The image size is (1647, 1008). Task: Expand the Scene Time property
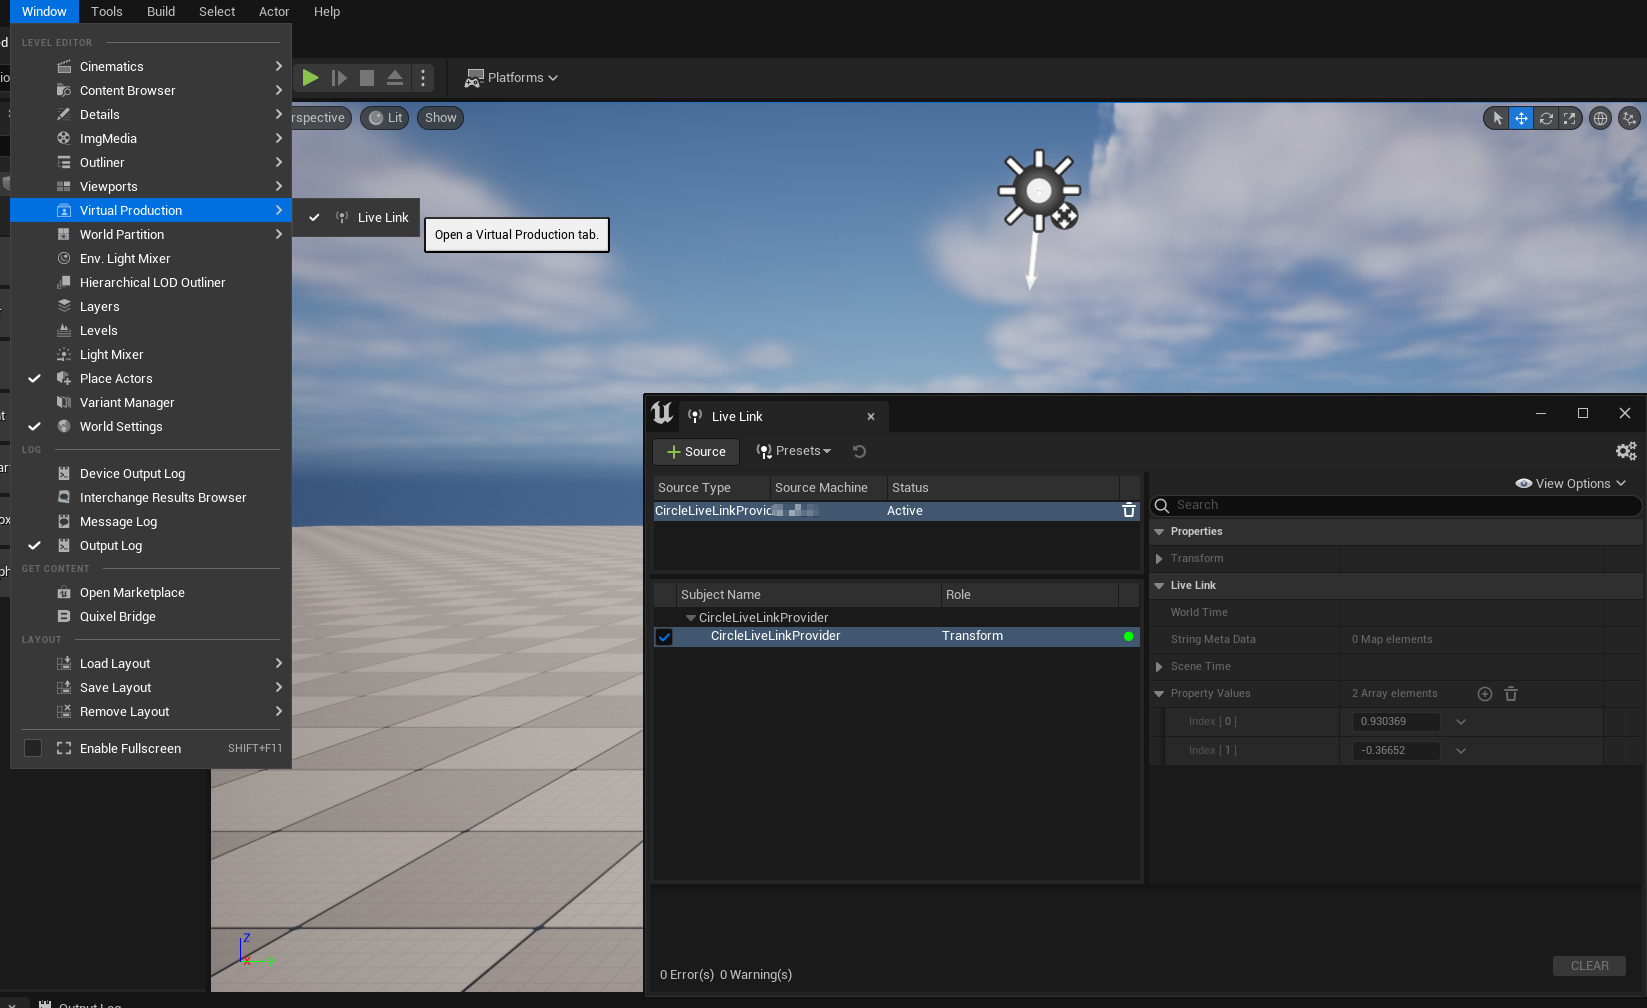[x=1159, y=667]
